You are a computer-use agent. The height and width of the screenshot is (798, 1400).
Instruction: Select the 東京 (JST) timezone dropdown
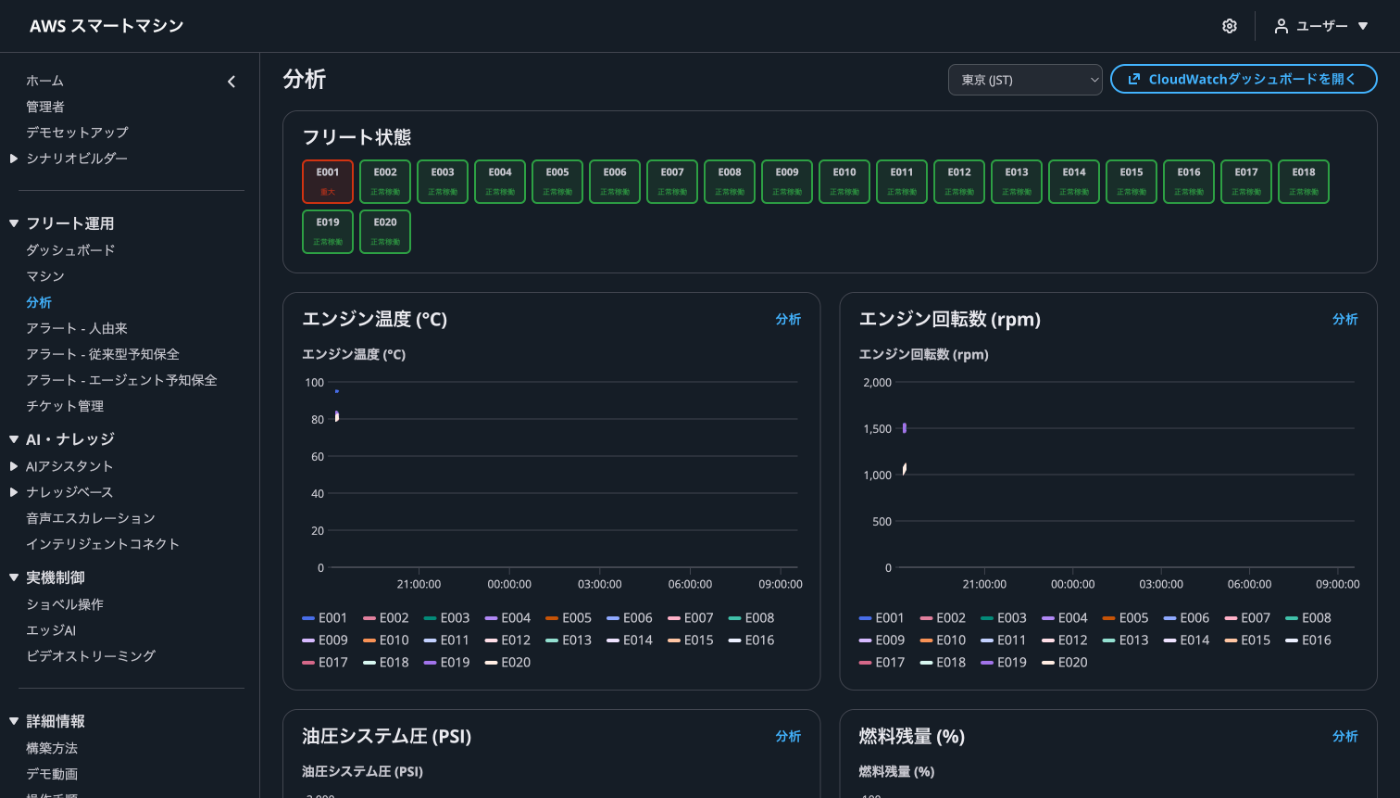click(1025, 80)
